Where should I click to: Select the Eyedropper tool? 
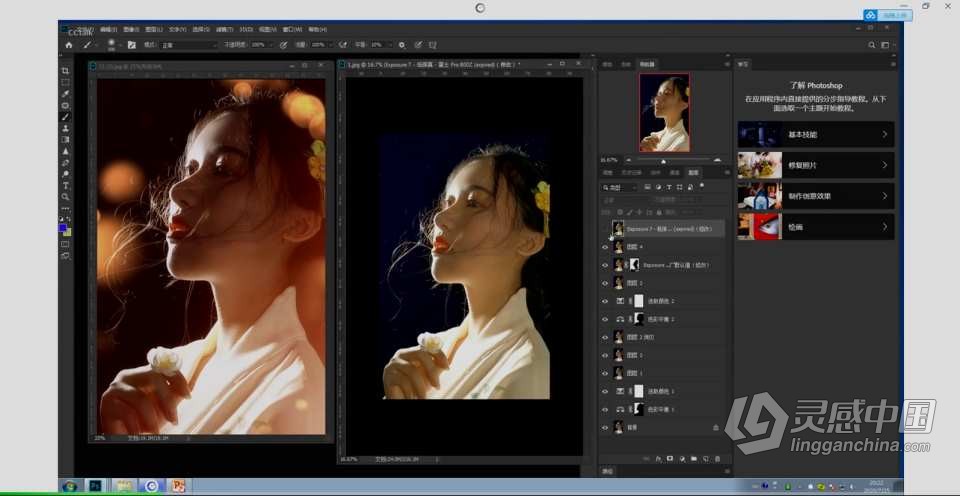pos(65,94)
